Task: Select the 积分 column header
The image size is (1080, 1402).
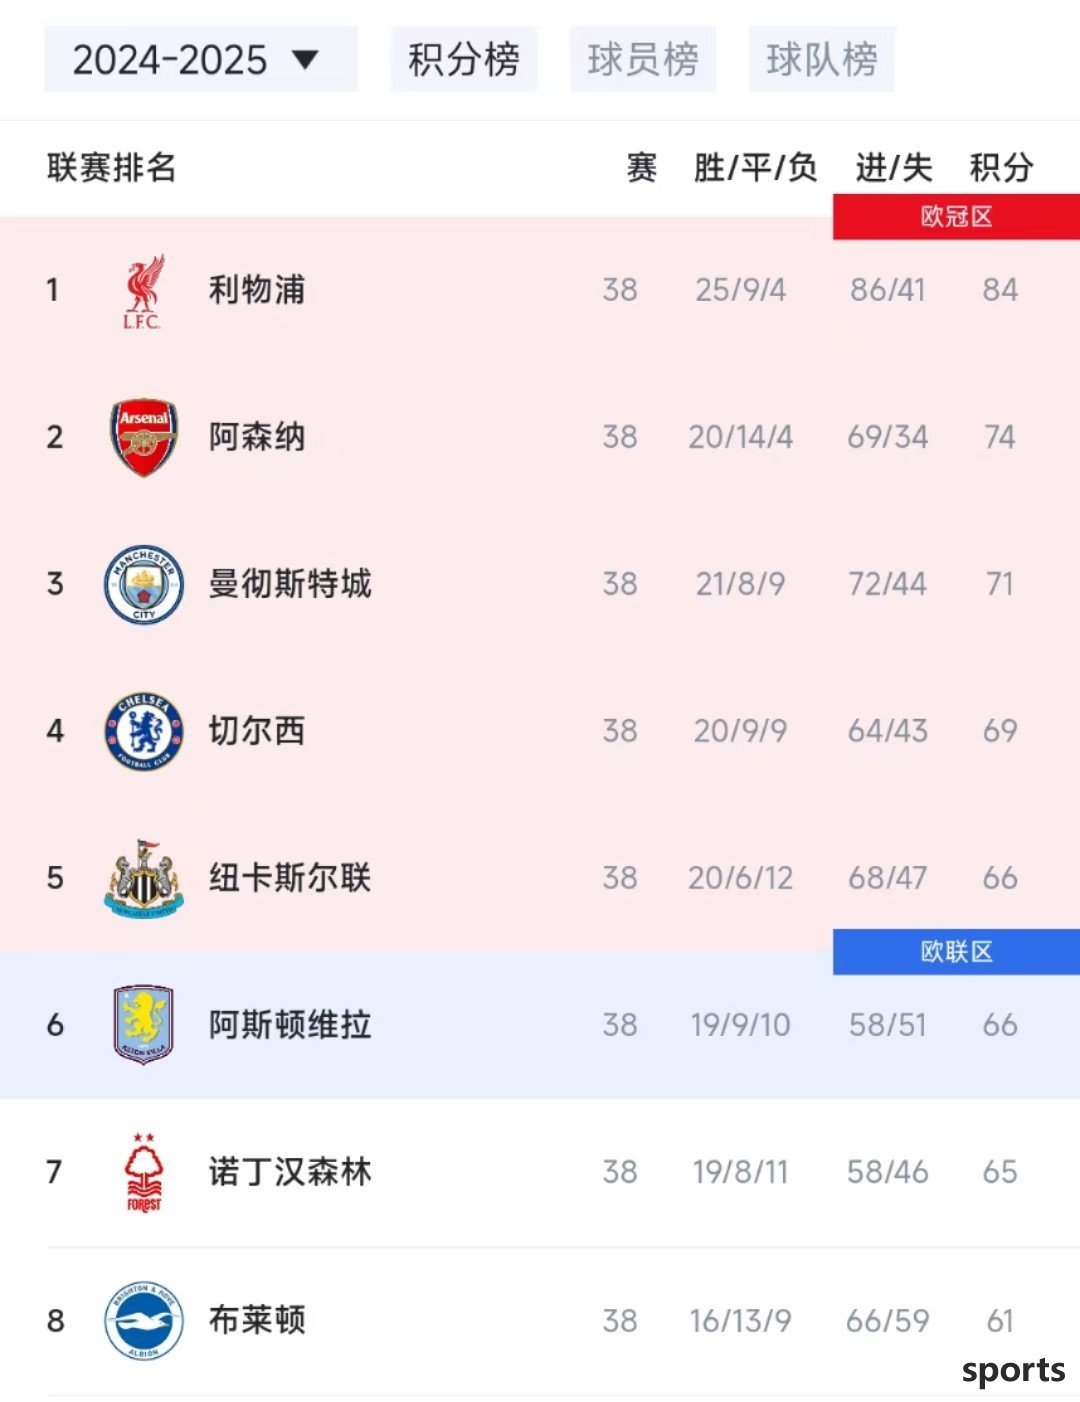Action: click(1001, 167)
